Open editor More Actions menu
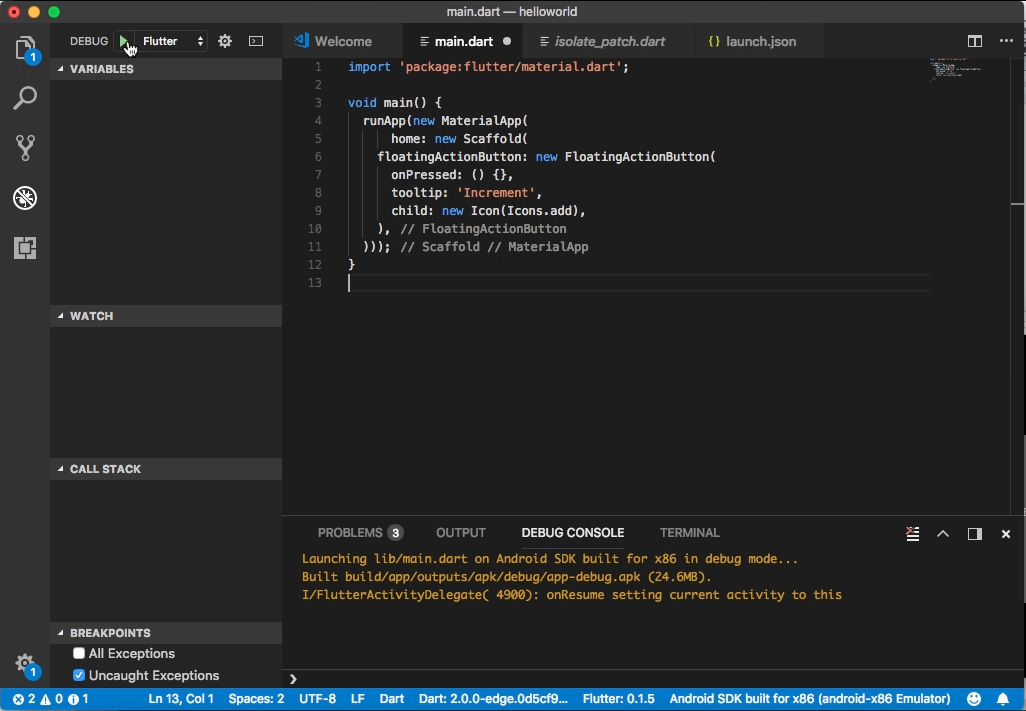The image size is (1026, 711). (1006, 41)
